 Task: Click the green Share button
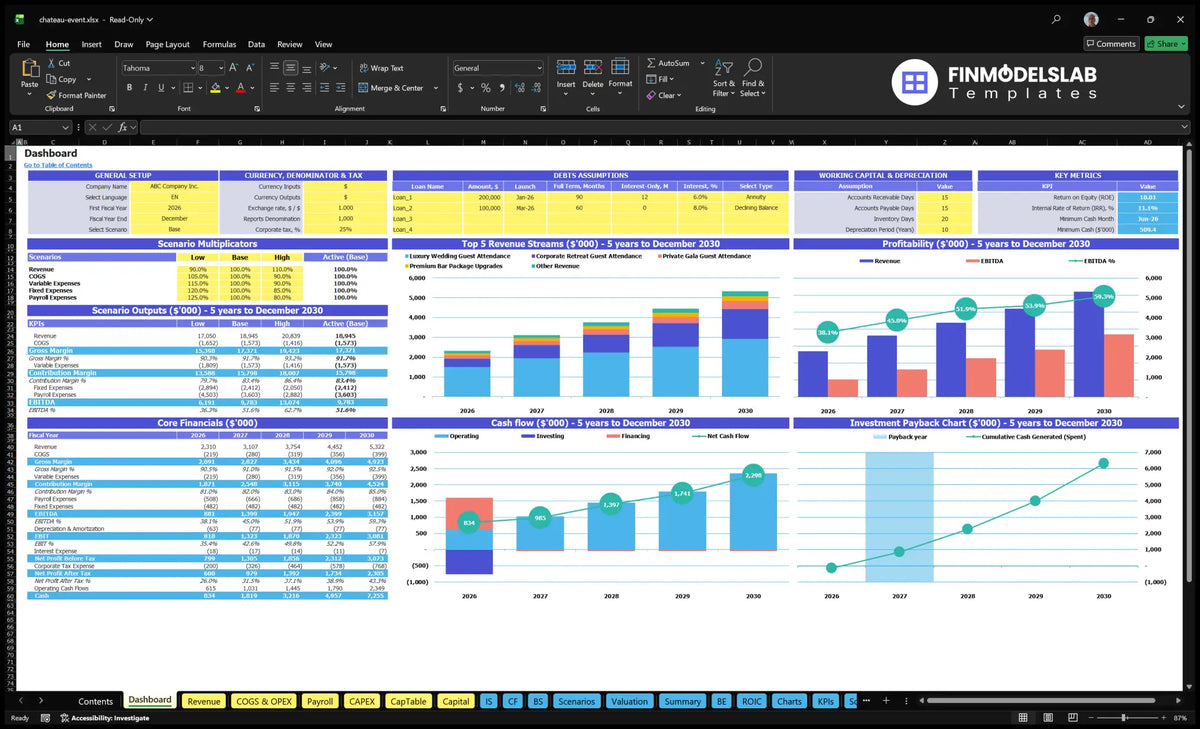[1166, 44]
